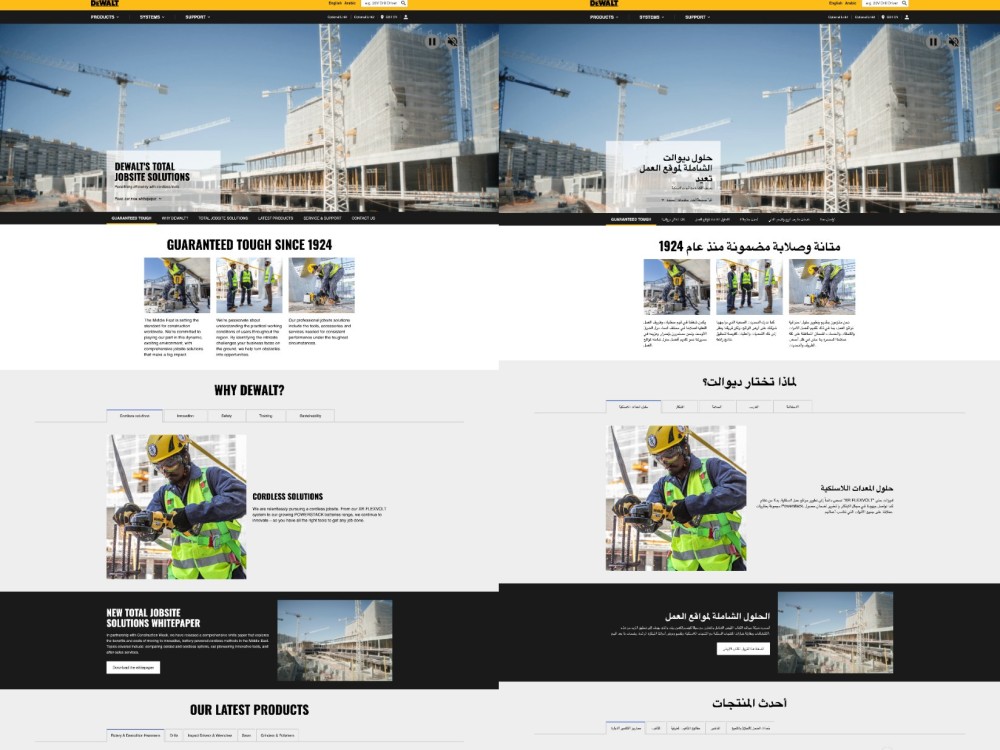Switch language to English on the Arabic page
Screen dimensions: 1000x750
835,3
